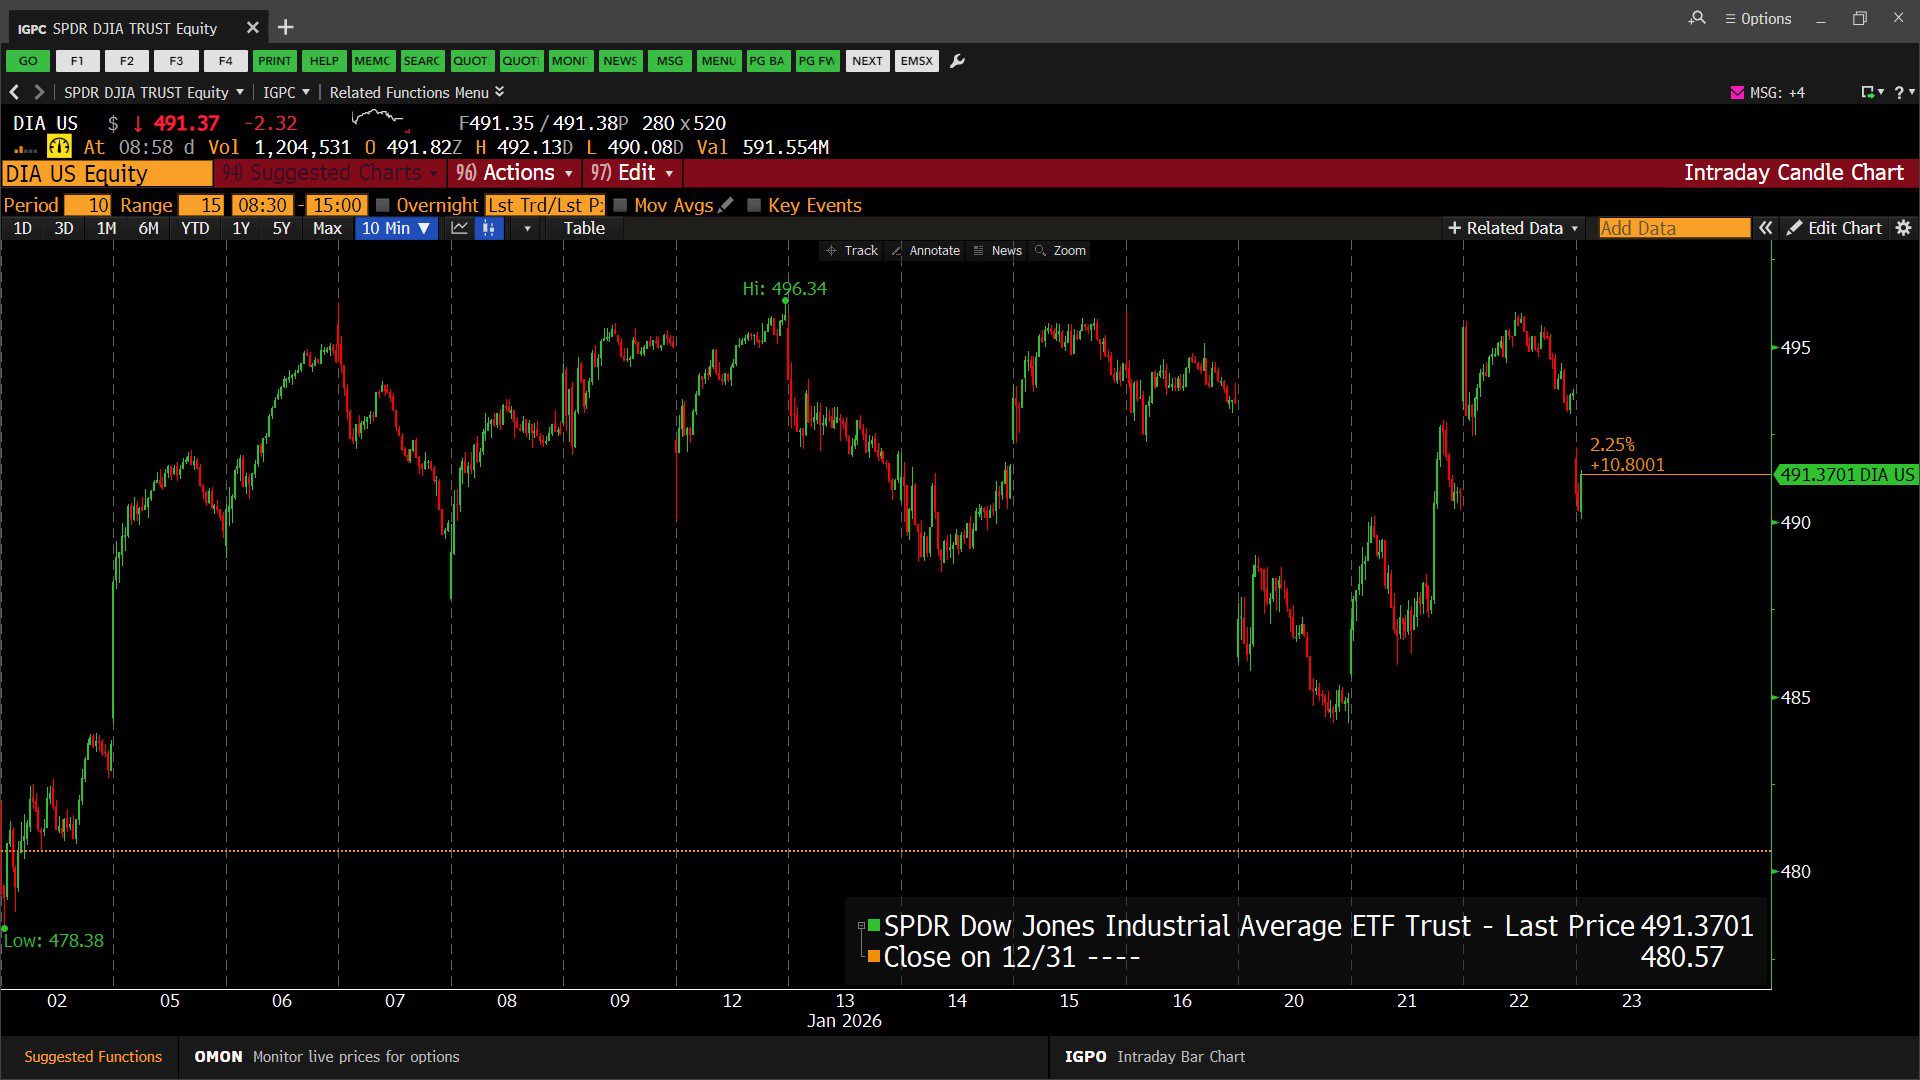Expand the Related Data dropdown
Screen dimensions: 1920x1080
point(1513,228)
